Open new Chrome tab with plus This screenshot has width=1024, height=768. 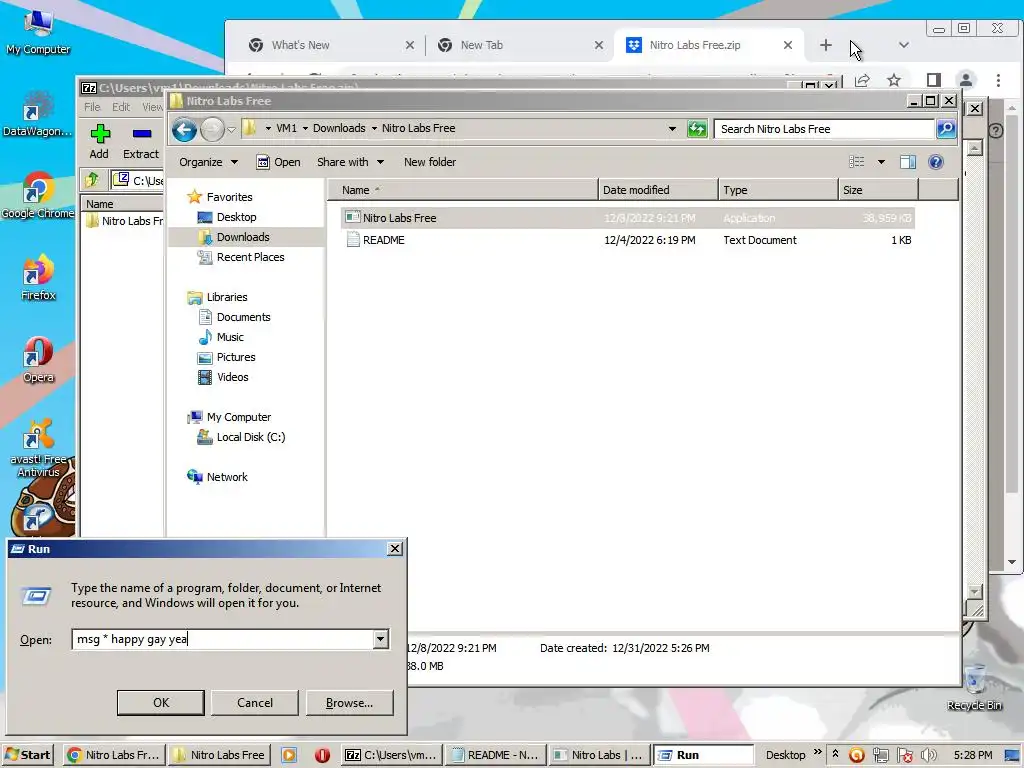point(825,45)
